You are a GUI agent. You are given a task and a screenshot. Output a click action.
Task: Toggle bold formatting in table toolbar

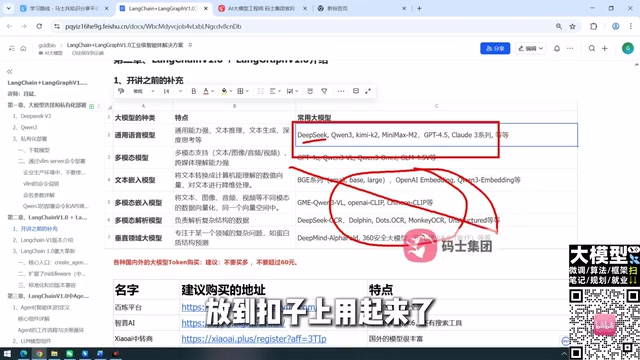click(193, 91)
